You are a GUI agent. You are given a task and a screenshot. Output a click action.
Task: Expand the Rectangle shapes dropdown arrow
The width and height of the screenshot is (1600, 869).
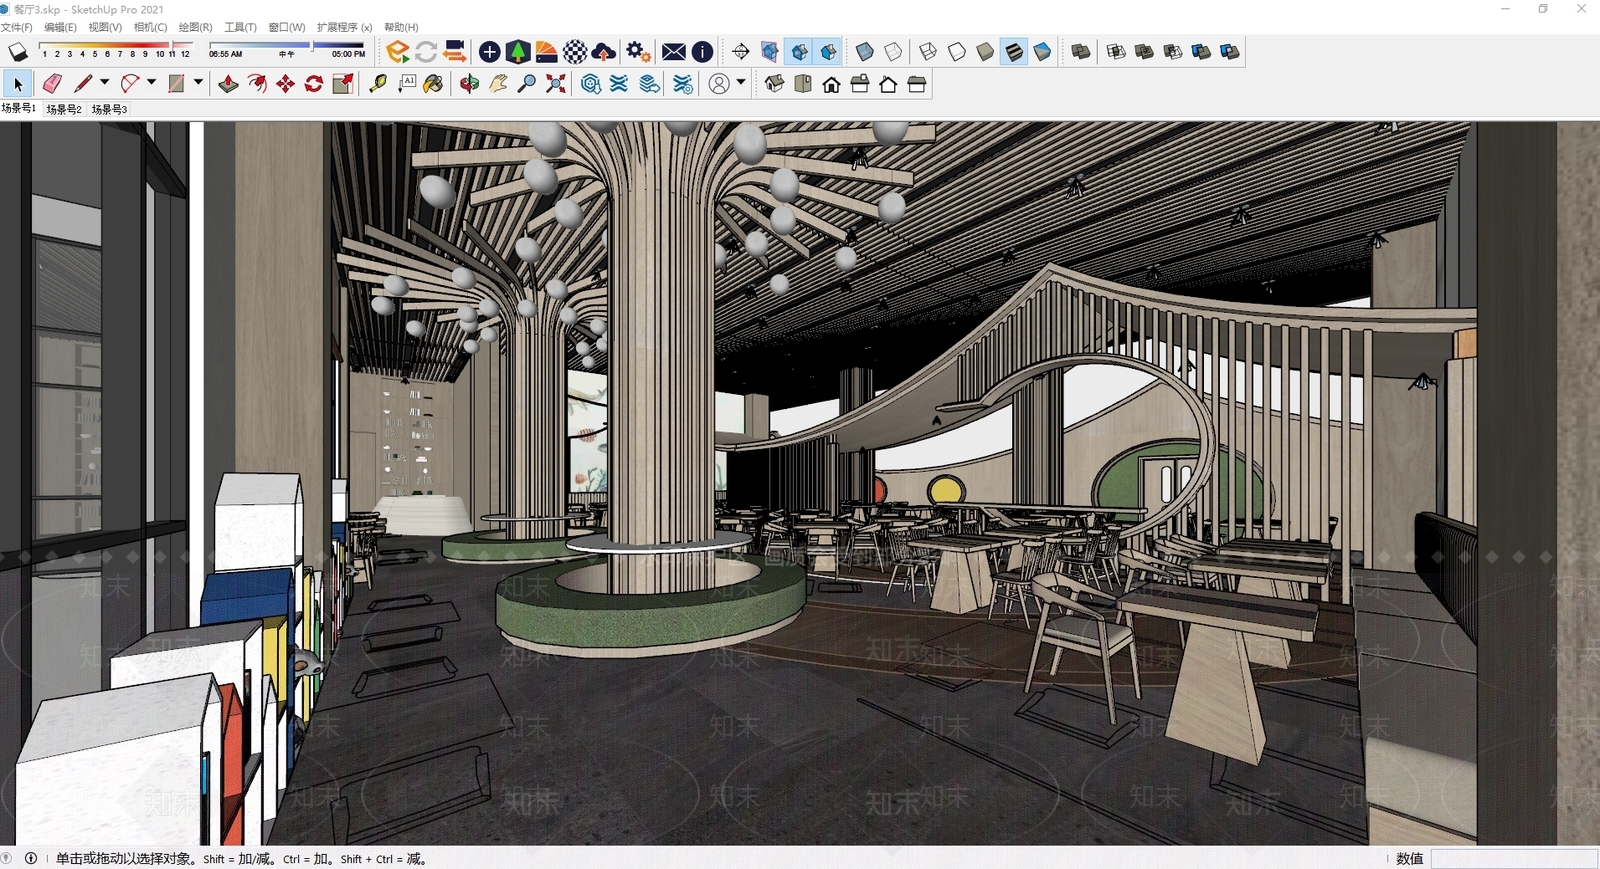point(198,83)
